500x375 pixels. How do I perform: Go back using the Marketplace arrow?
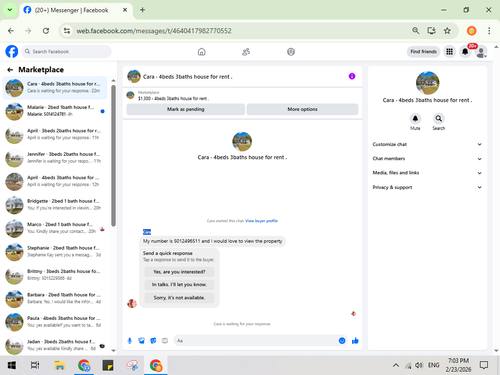10,70
